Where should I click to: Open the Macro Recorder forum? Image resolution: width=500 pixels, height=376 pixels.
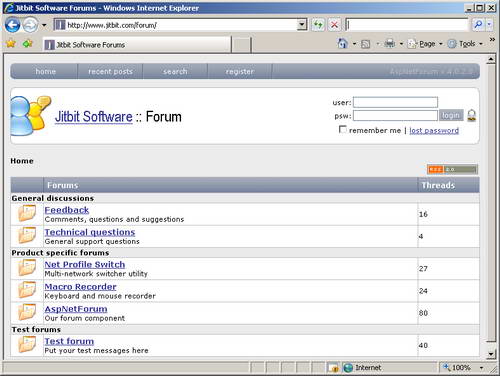[x=81, y=287]
